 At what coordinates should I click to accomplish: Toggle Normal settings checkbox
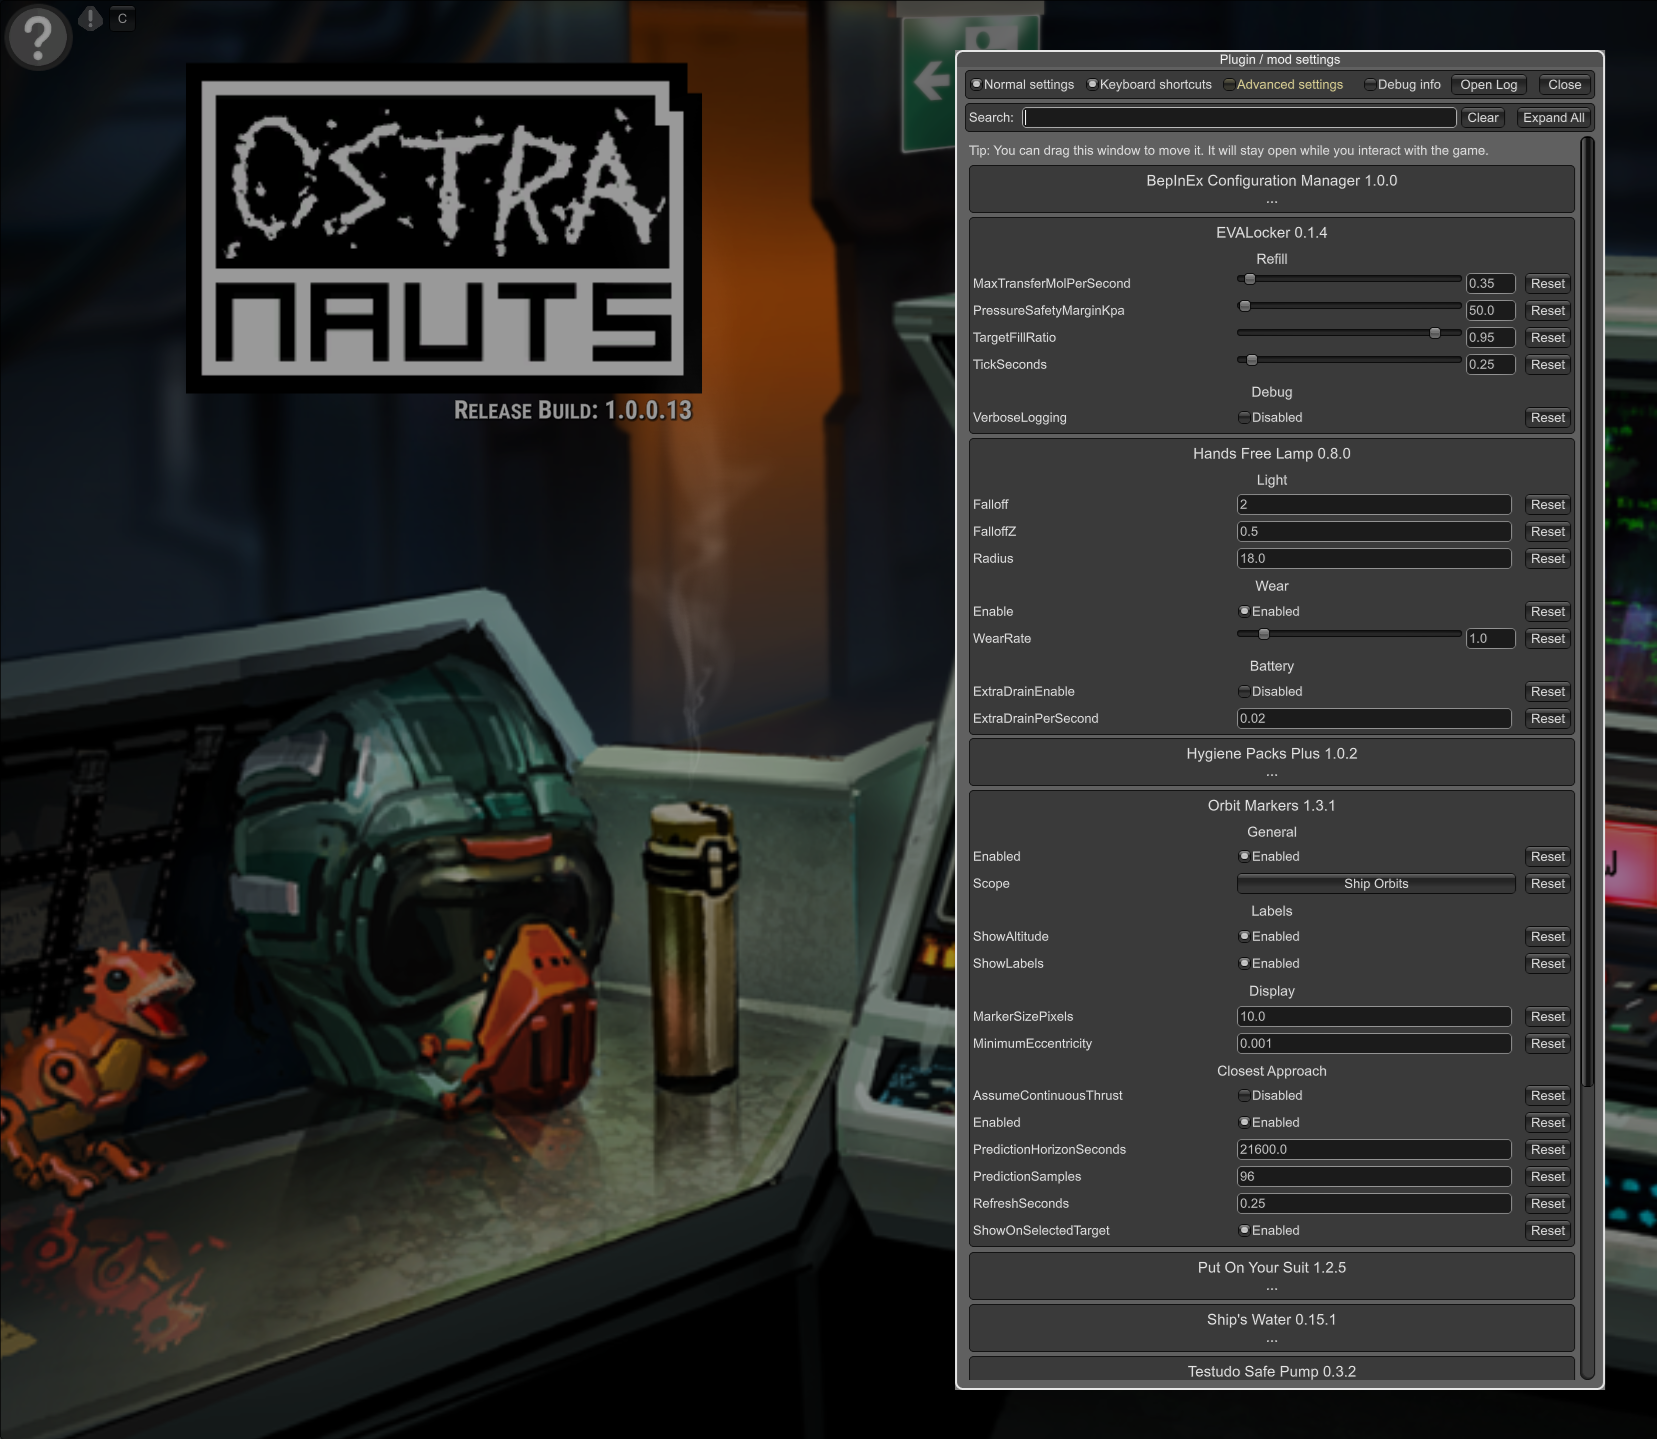pyautogui.click(x=1022, y=85)
